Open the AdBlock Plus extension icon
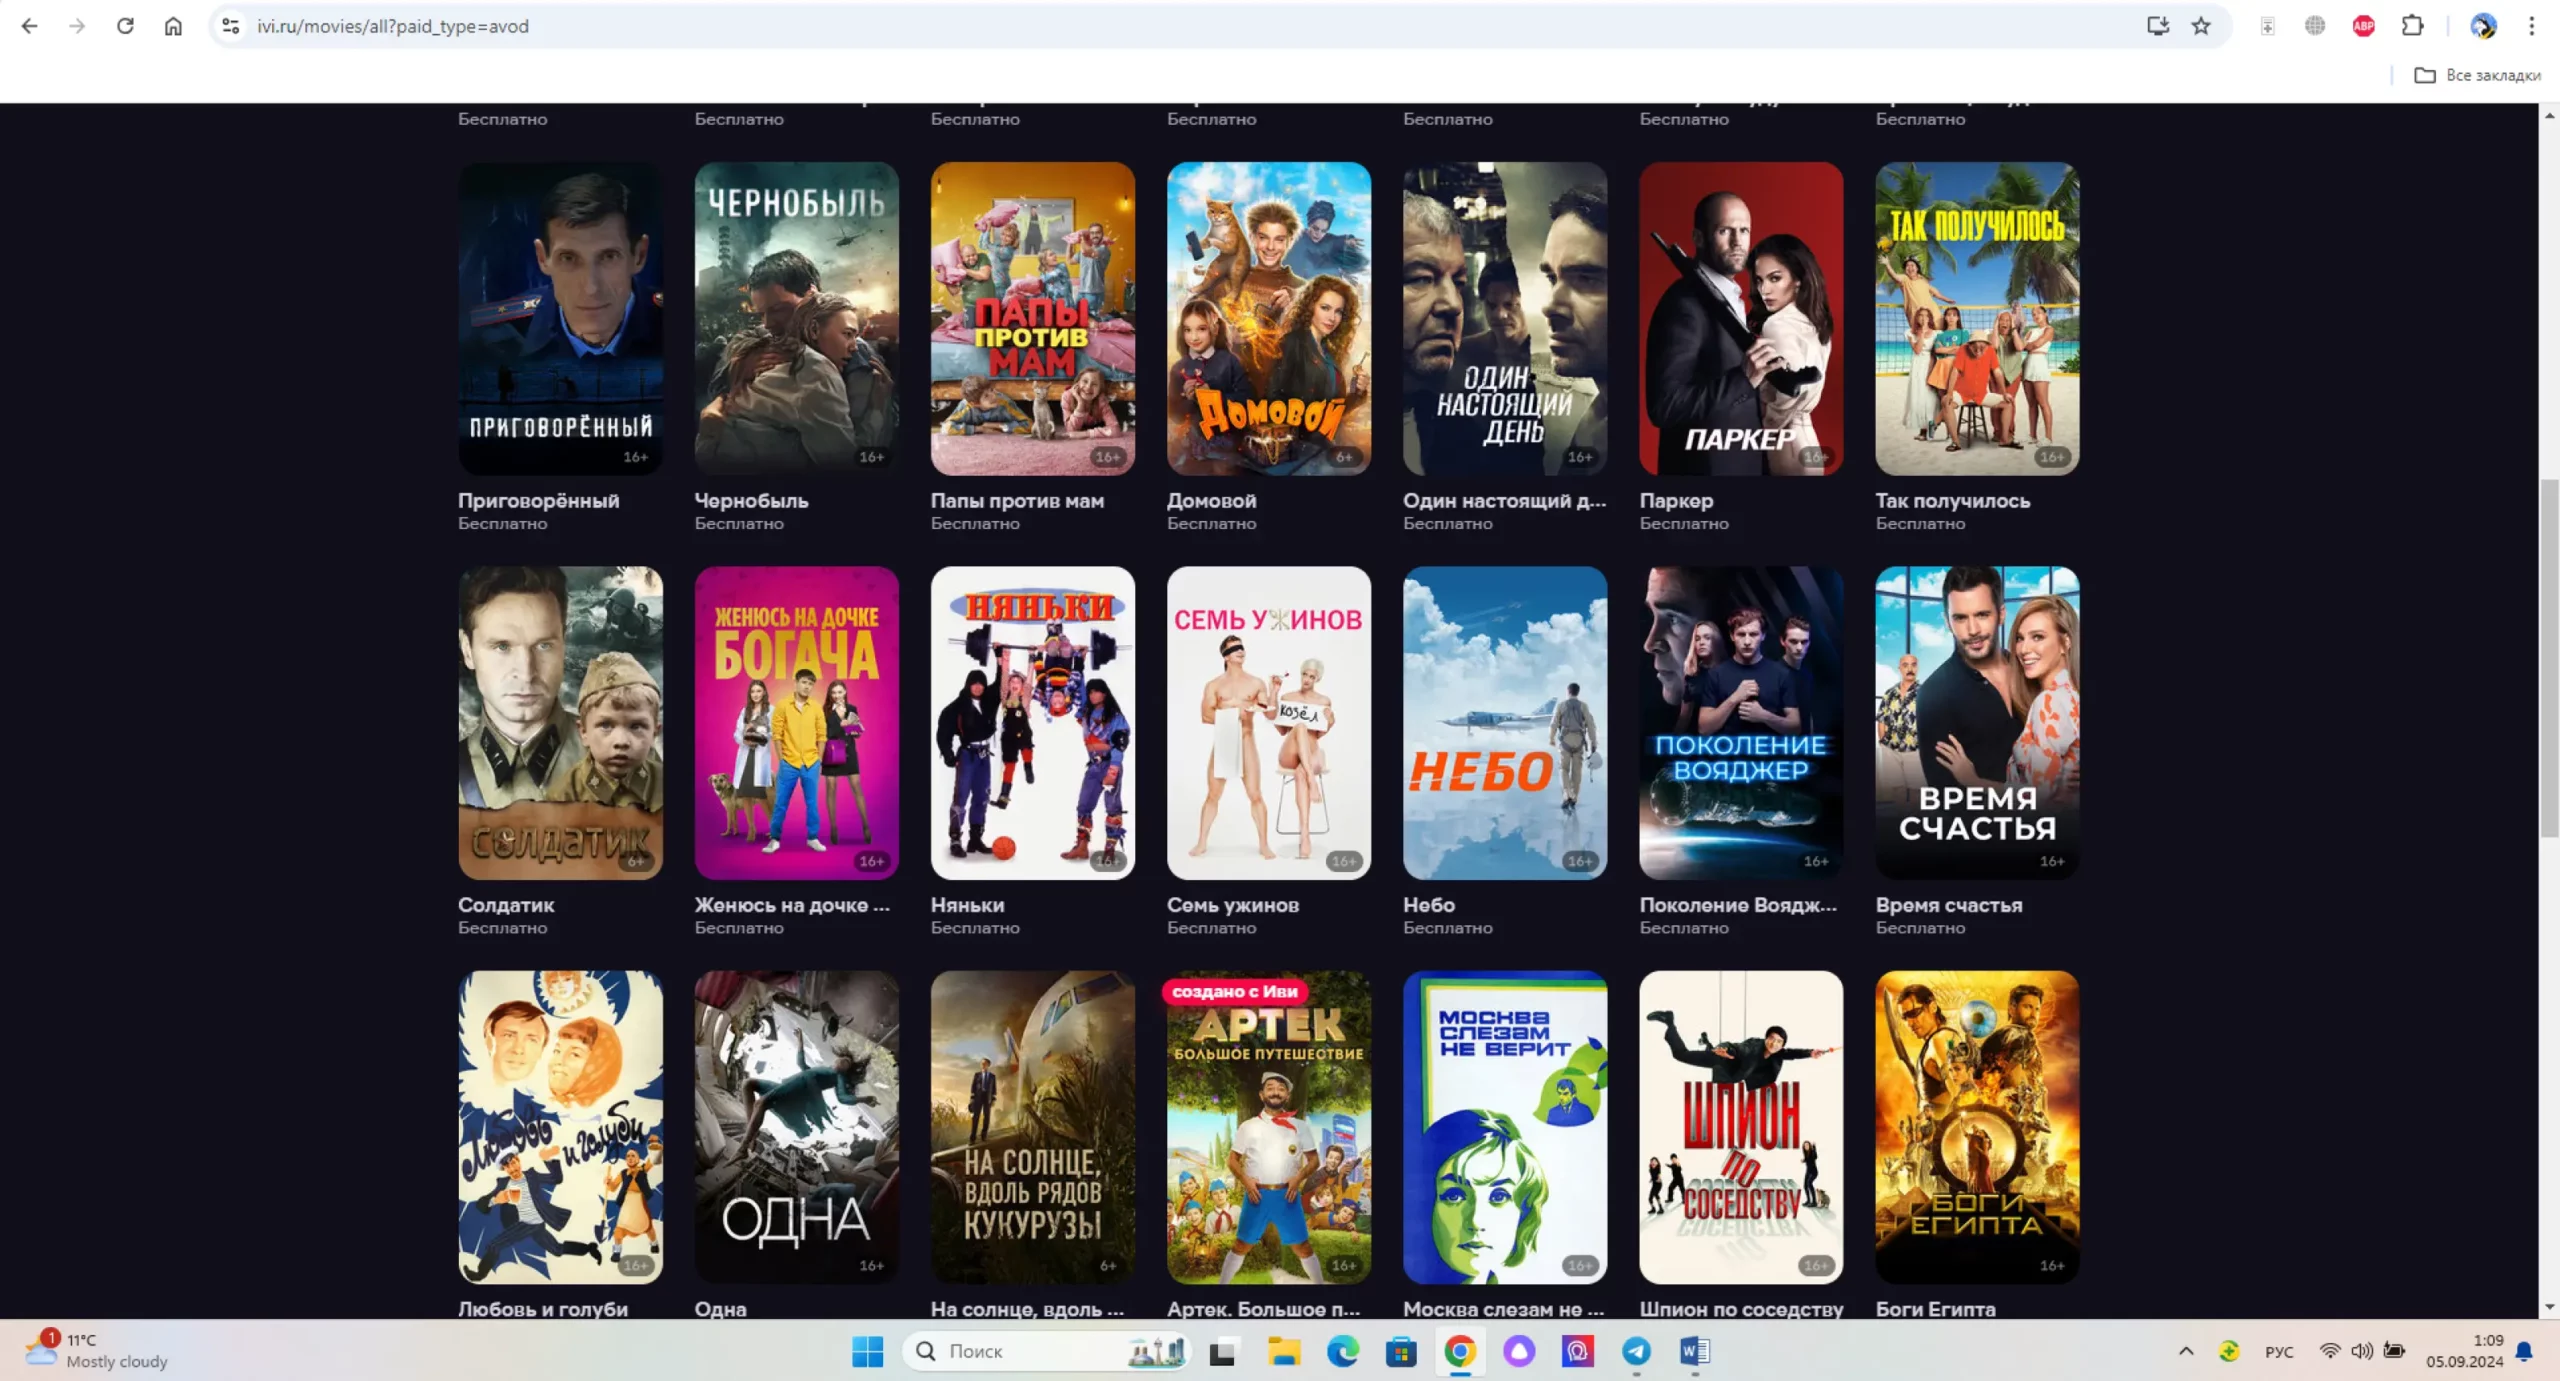Image resolution: width=2560 pixels, height=1381 pixels. 2364,26
